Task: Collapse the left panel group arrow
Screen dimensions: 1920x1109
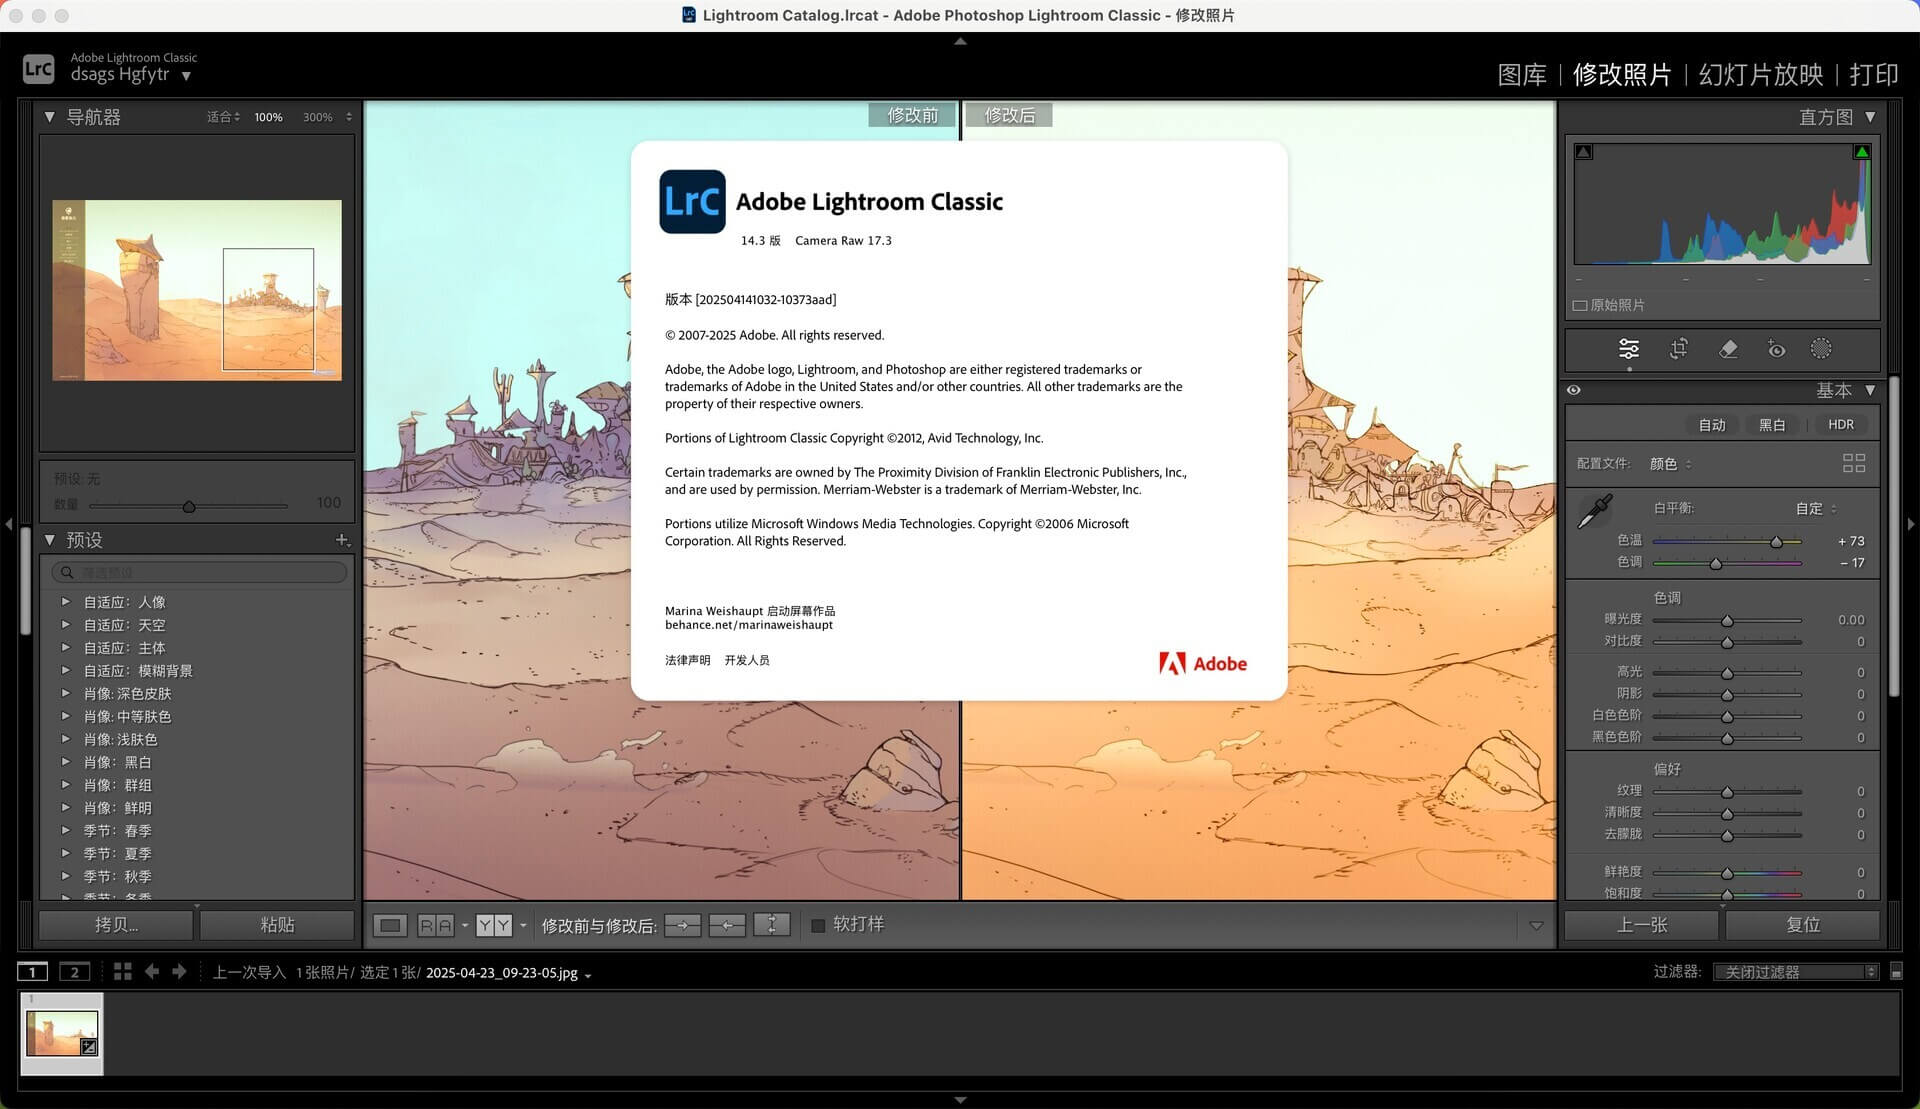Action: (8, 524)
